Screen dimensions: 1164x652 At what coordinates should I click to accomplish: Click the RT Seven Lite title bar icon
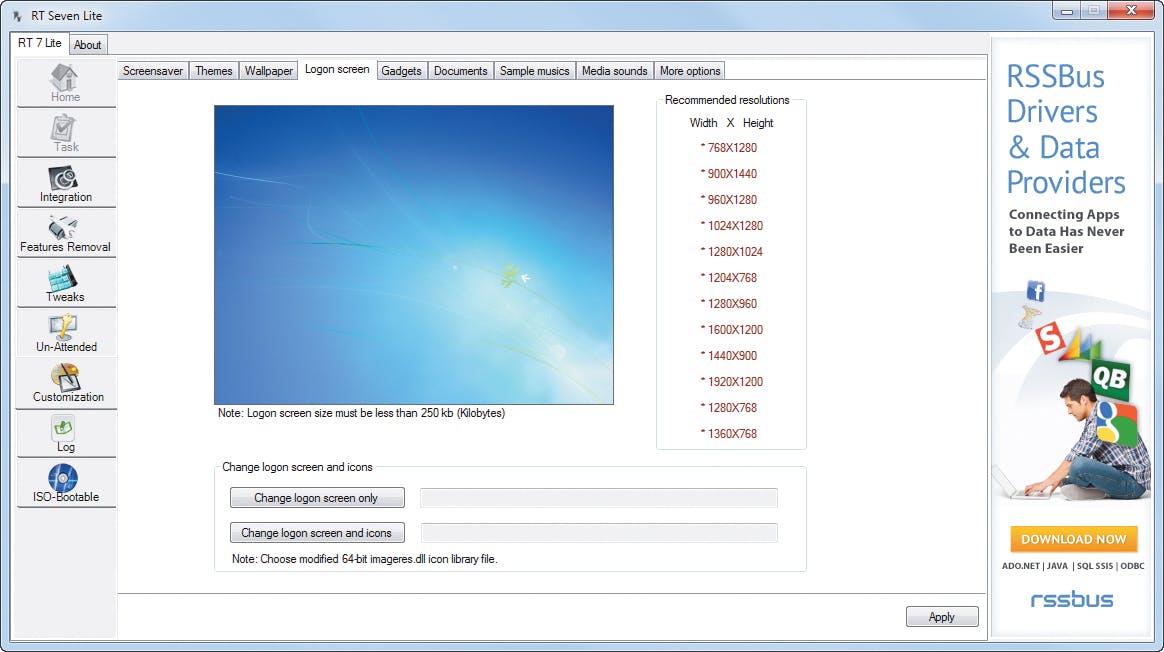[x=17, y=16]
